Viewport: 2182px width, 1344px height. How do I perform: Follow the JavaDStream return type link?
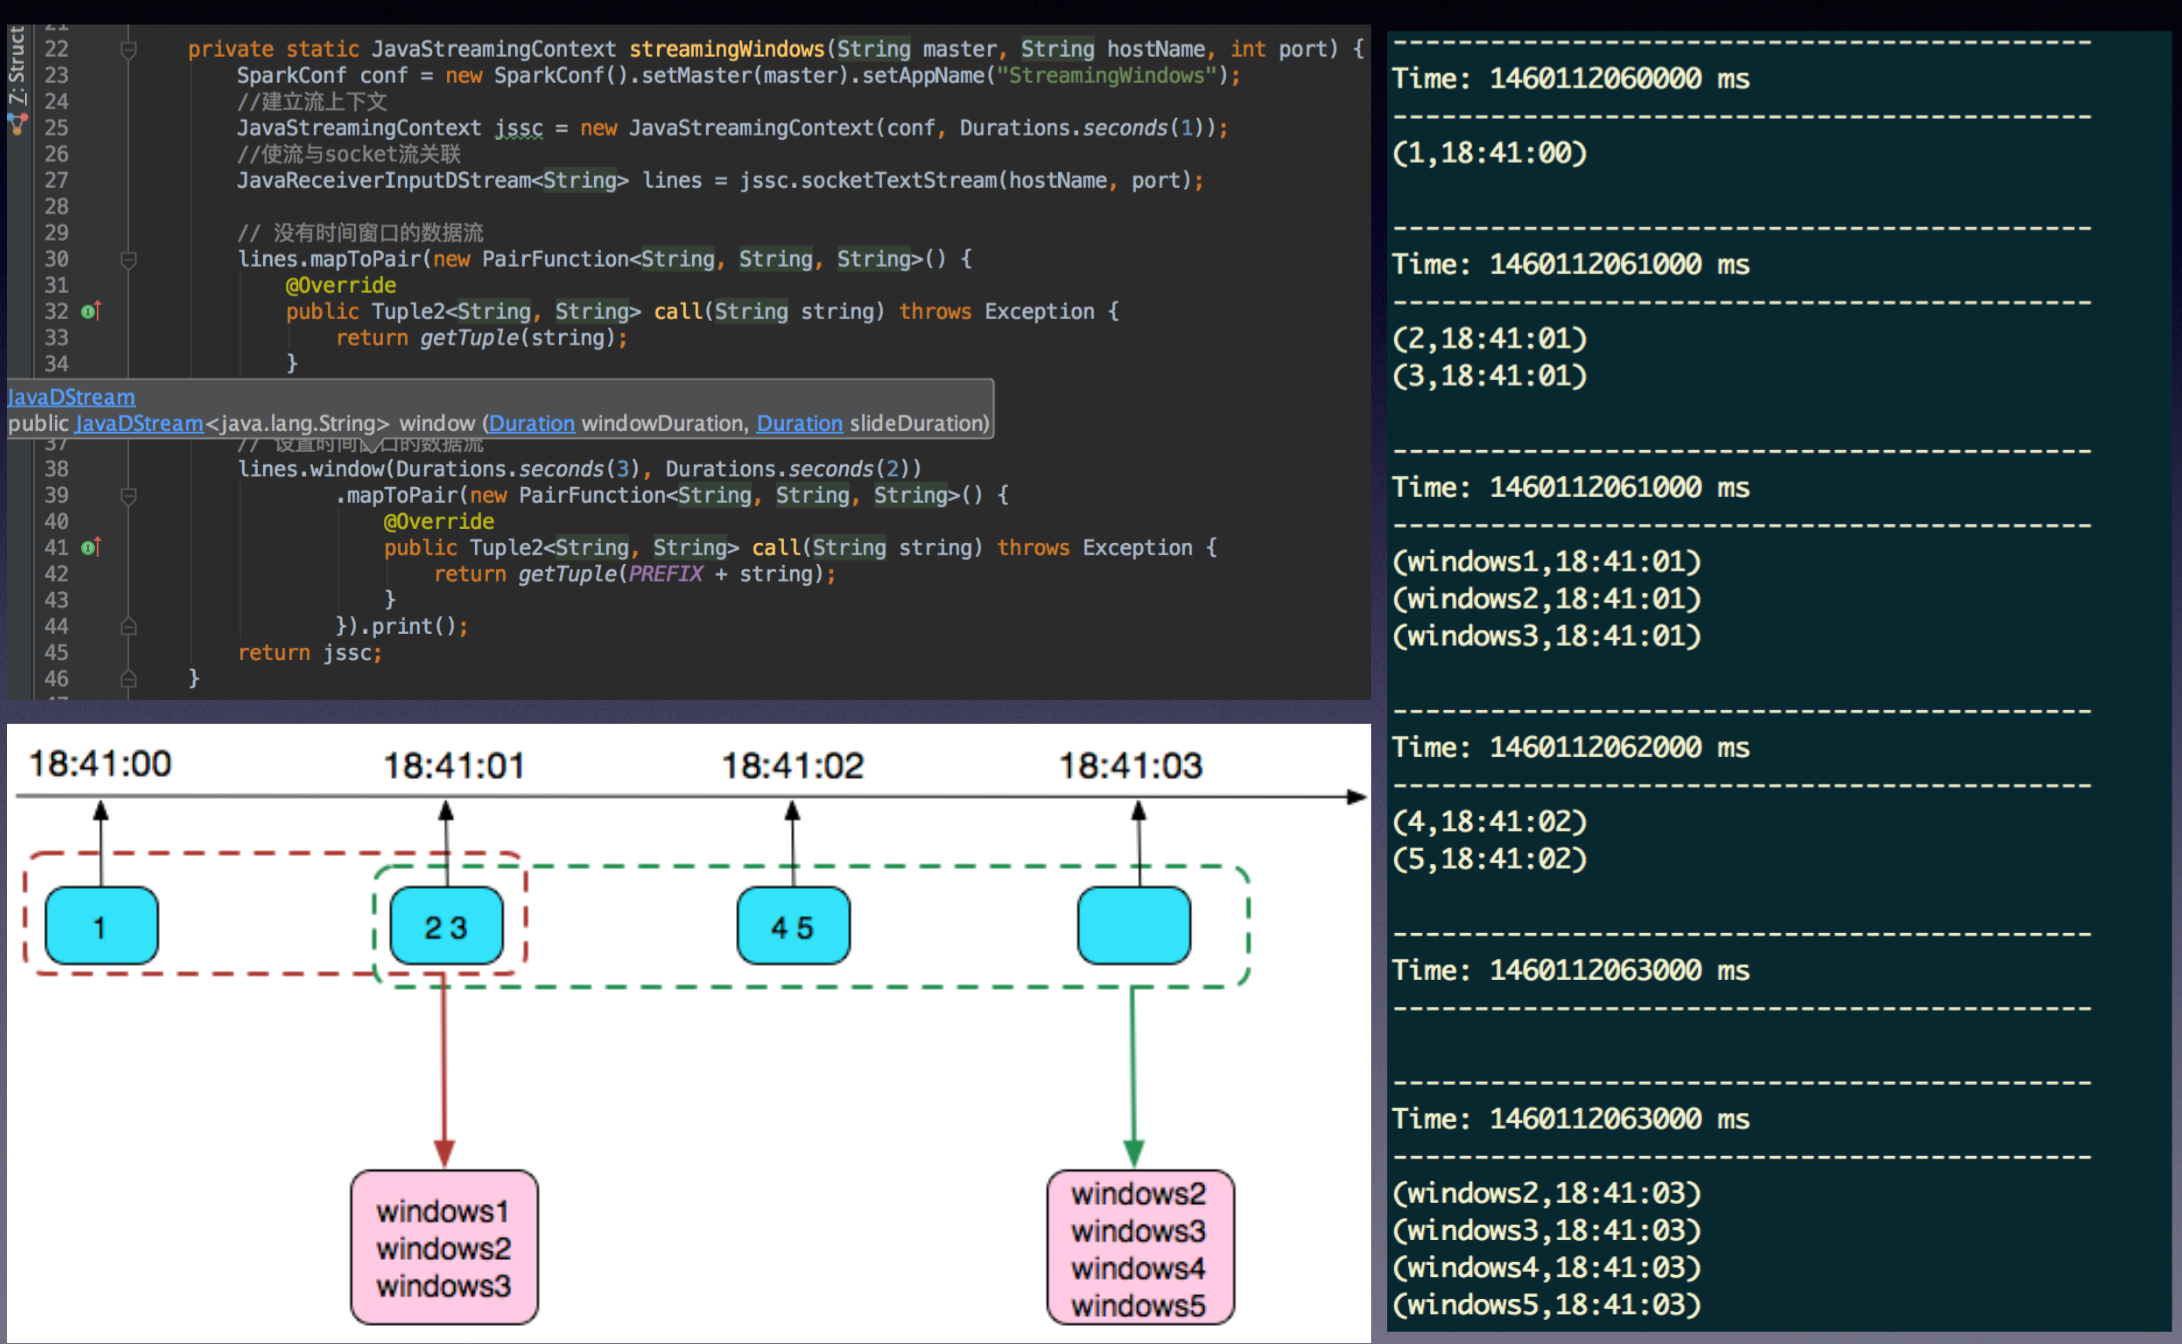[x=139, y=423]
